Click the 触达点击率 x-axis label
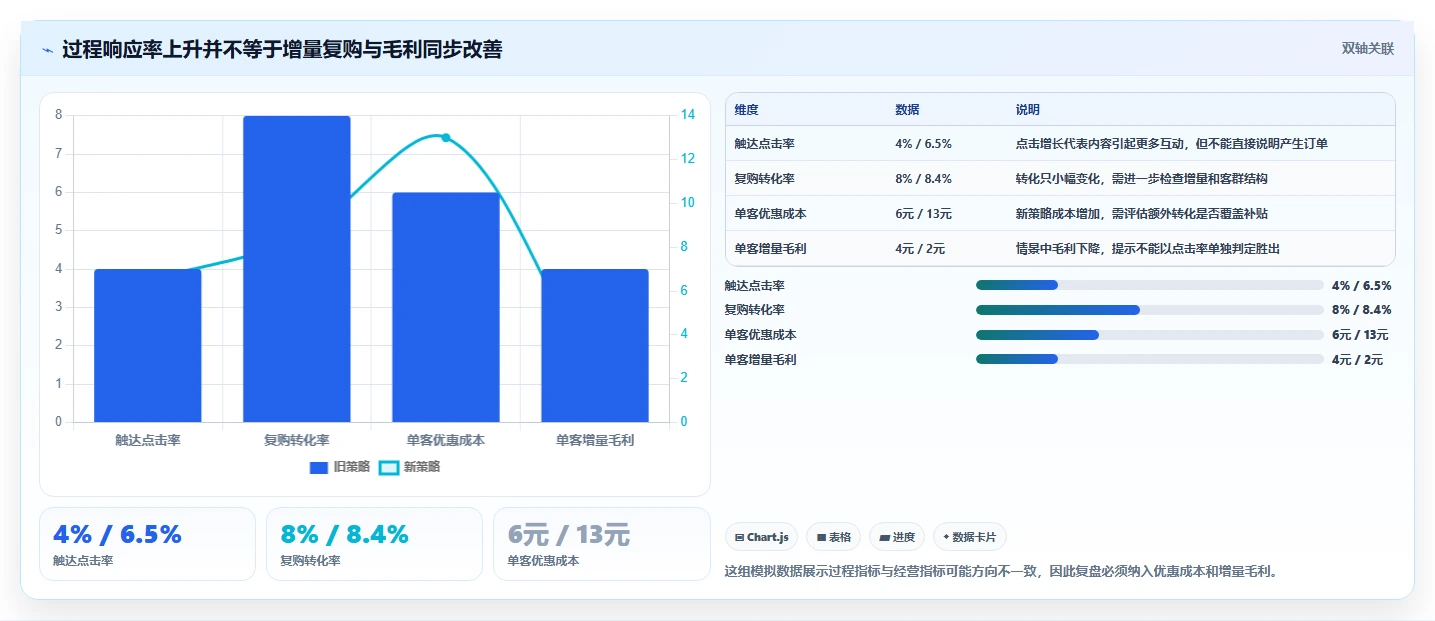 (148, 440)
